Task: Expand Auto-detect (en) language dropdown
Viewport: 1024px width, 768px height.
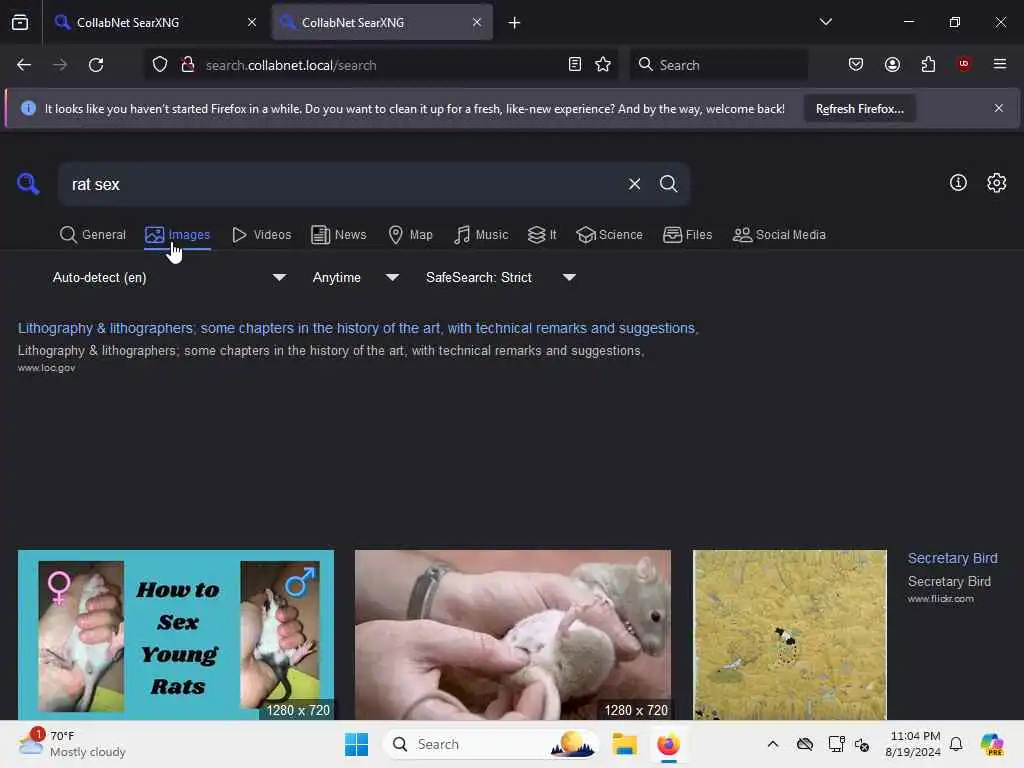Action: pyautogui.click(x=169, y=278)
